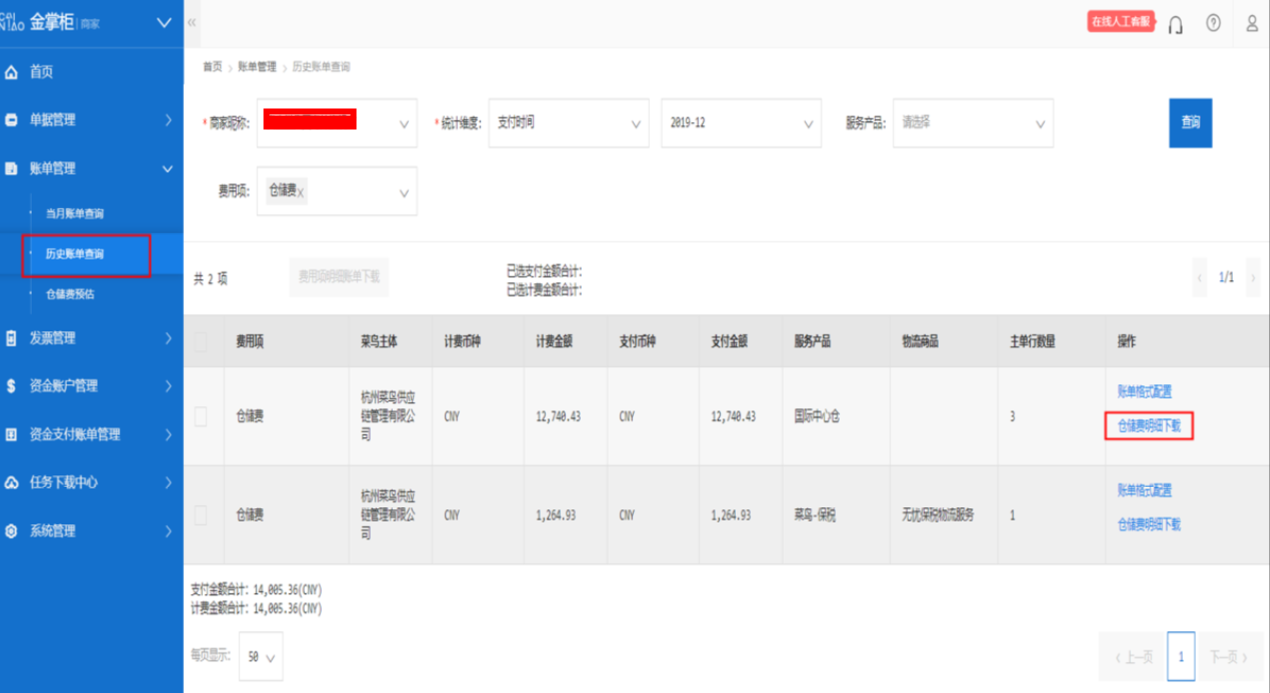The image size is (1270, 693).
Task: Click the 在线人工客服 button
Action: click(1121, 21)
